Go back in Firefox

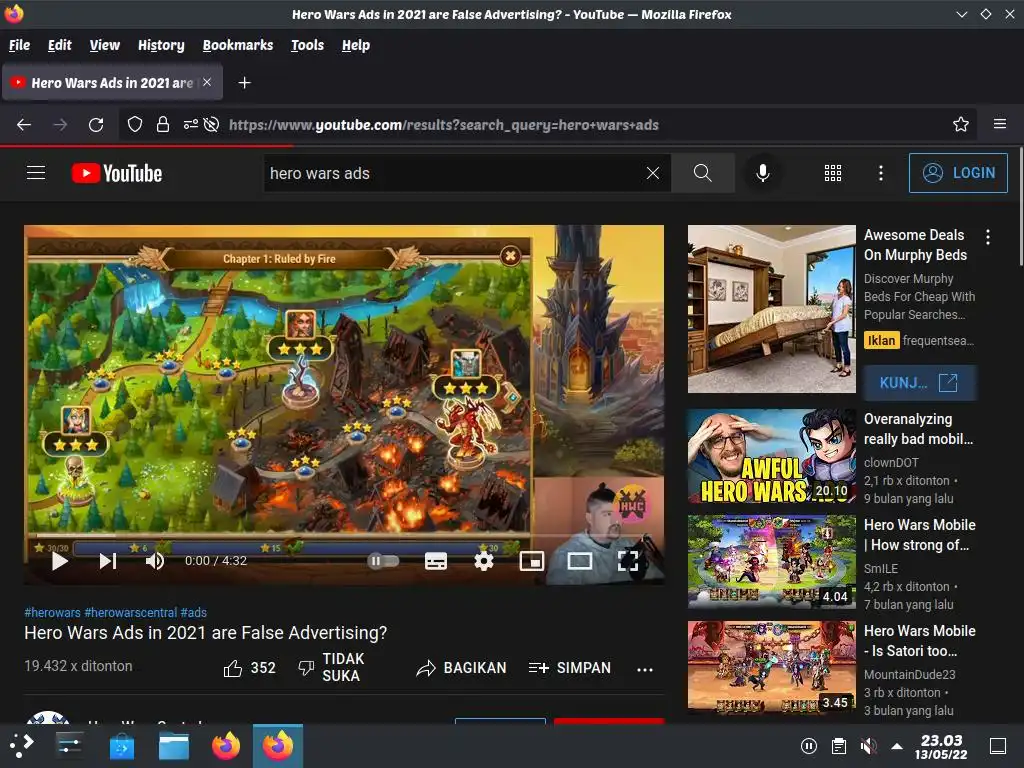tap(24, 125)
